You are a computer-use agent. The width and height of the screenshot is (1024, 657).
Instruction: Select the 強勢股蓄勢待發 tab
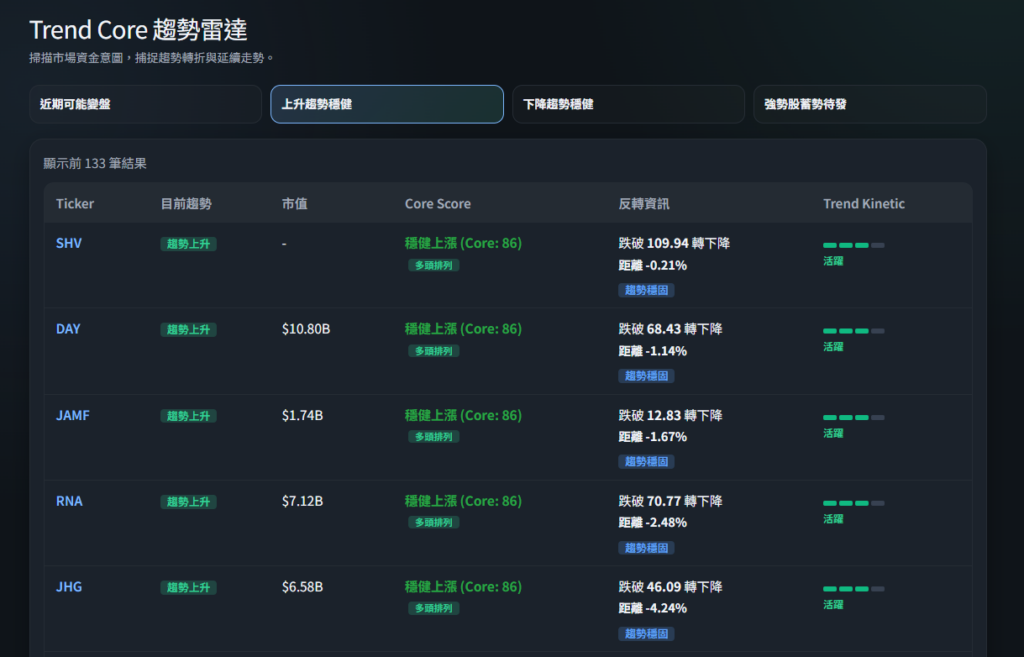869,104
